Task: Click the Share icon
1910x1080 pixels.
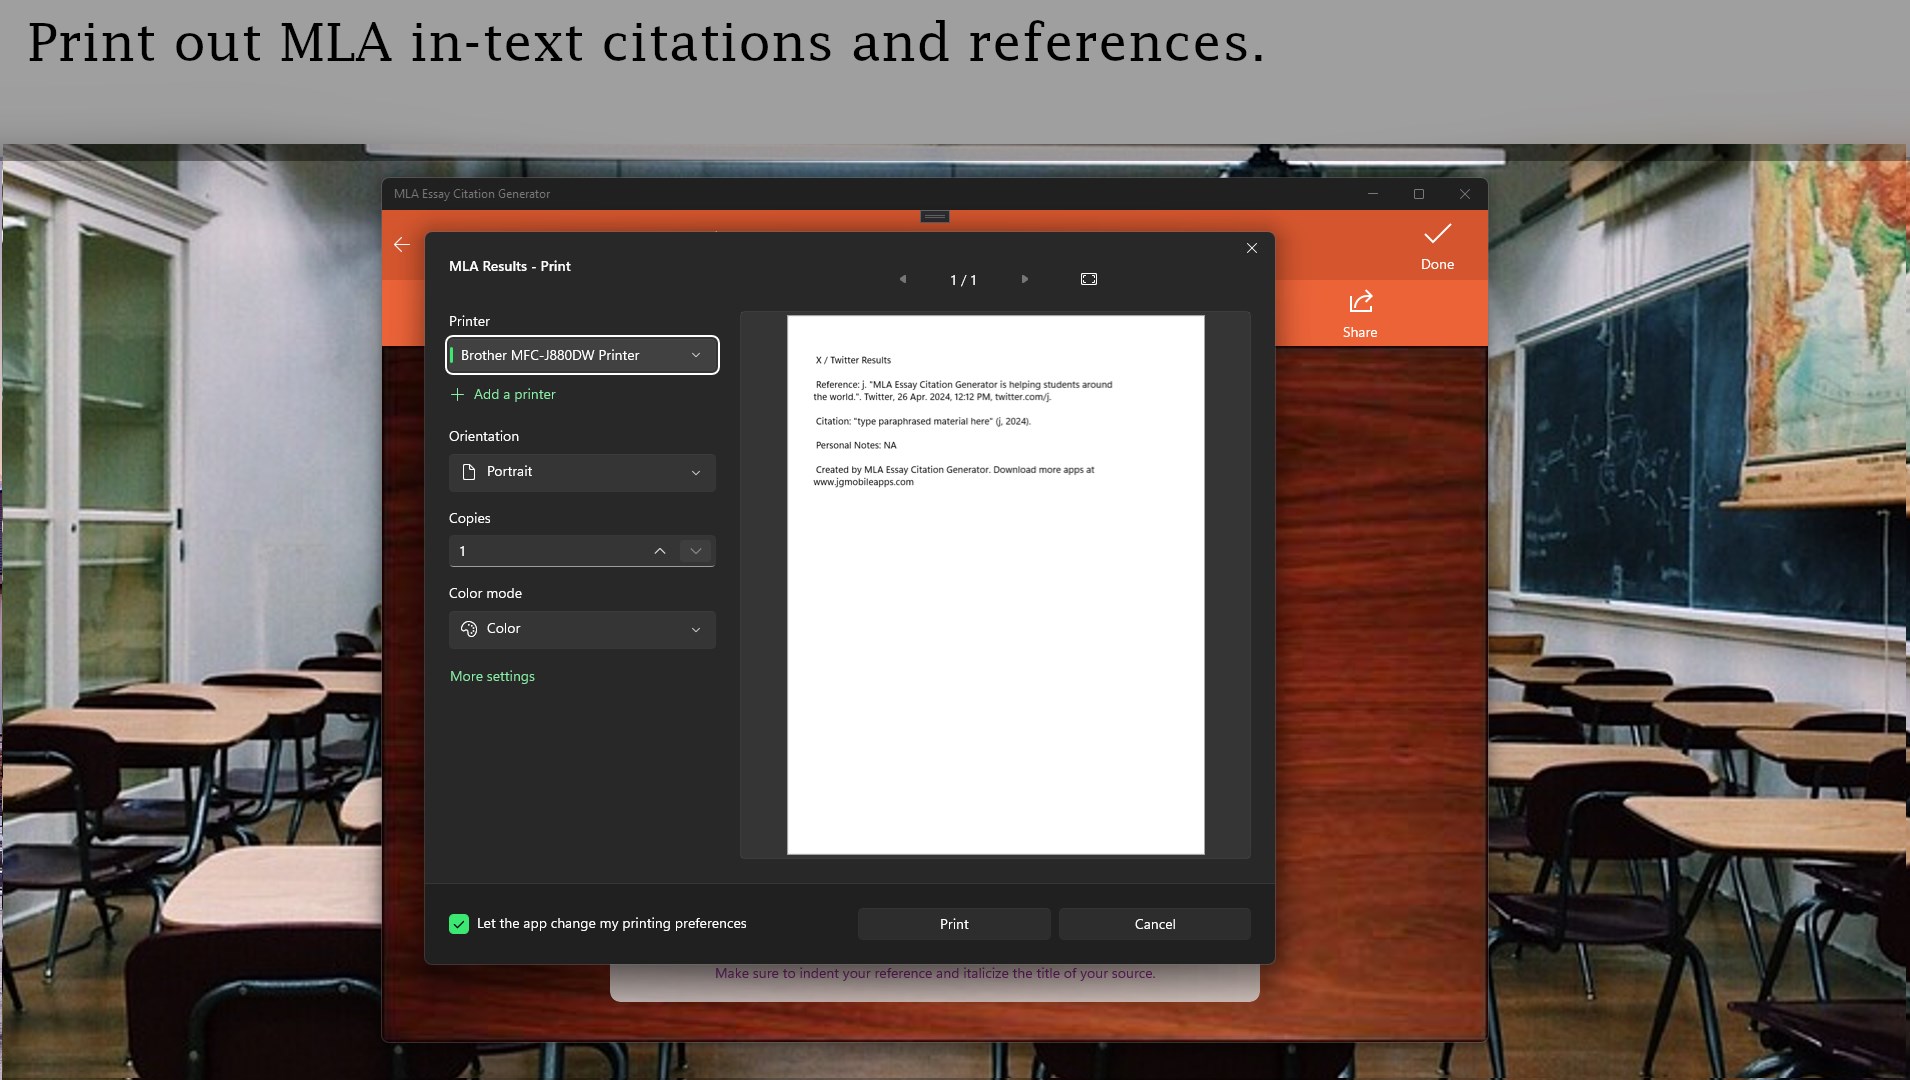Action: tap(1360, 302)
